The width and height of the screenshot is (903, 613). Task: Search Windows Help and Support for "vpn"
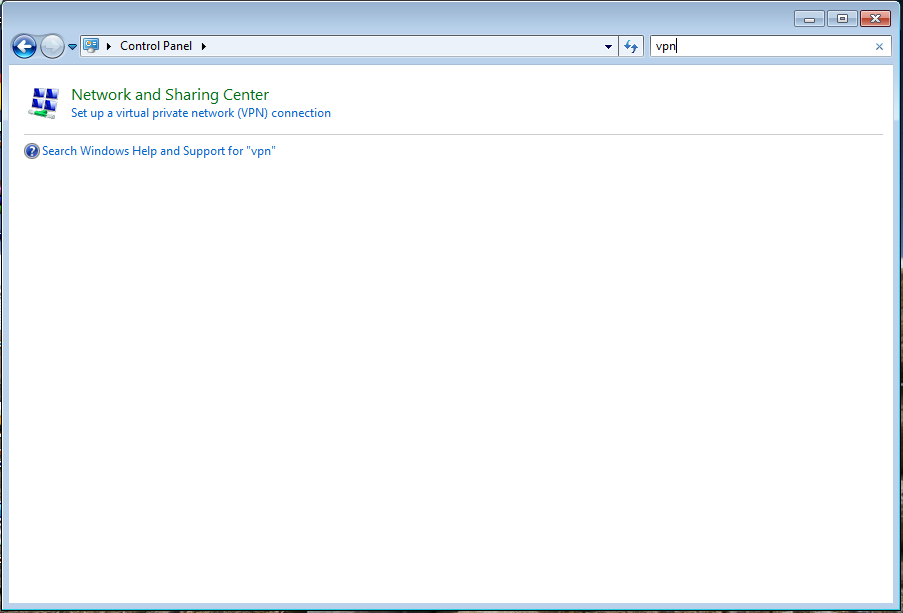(x=159, y=151)
